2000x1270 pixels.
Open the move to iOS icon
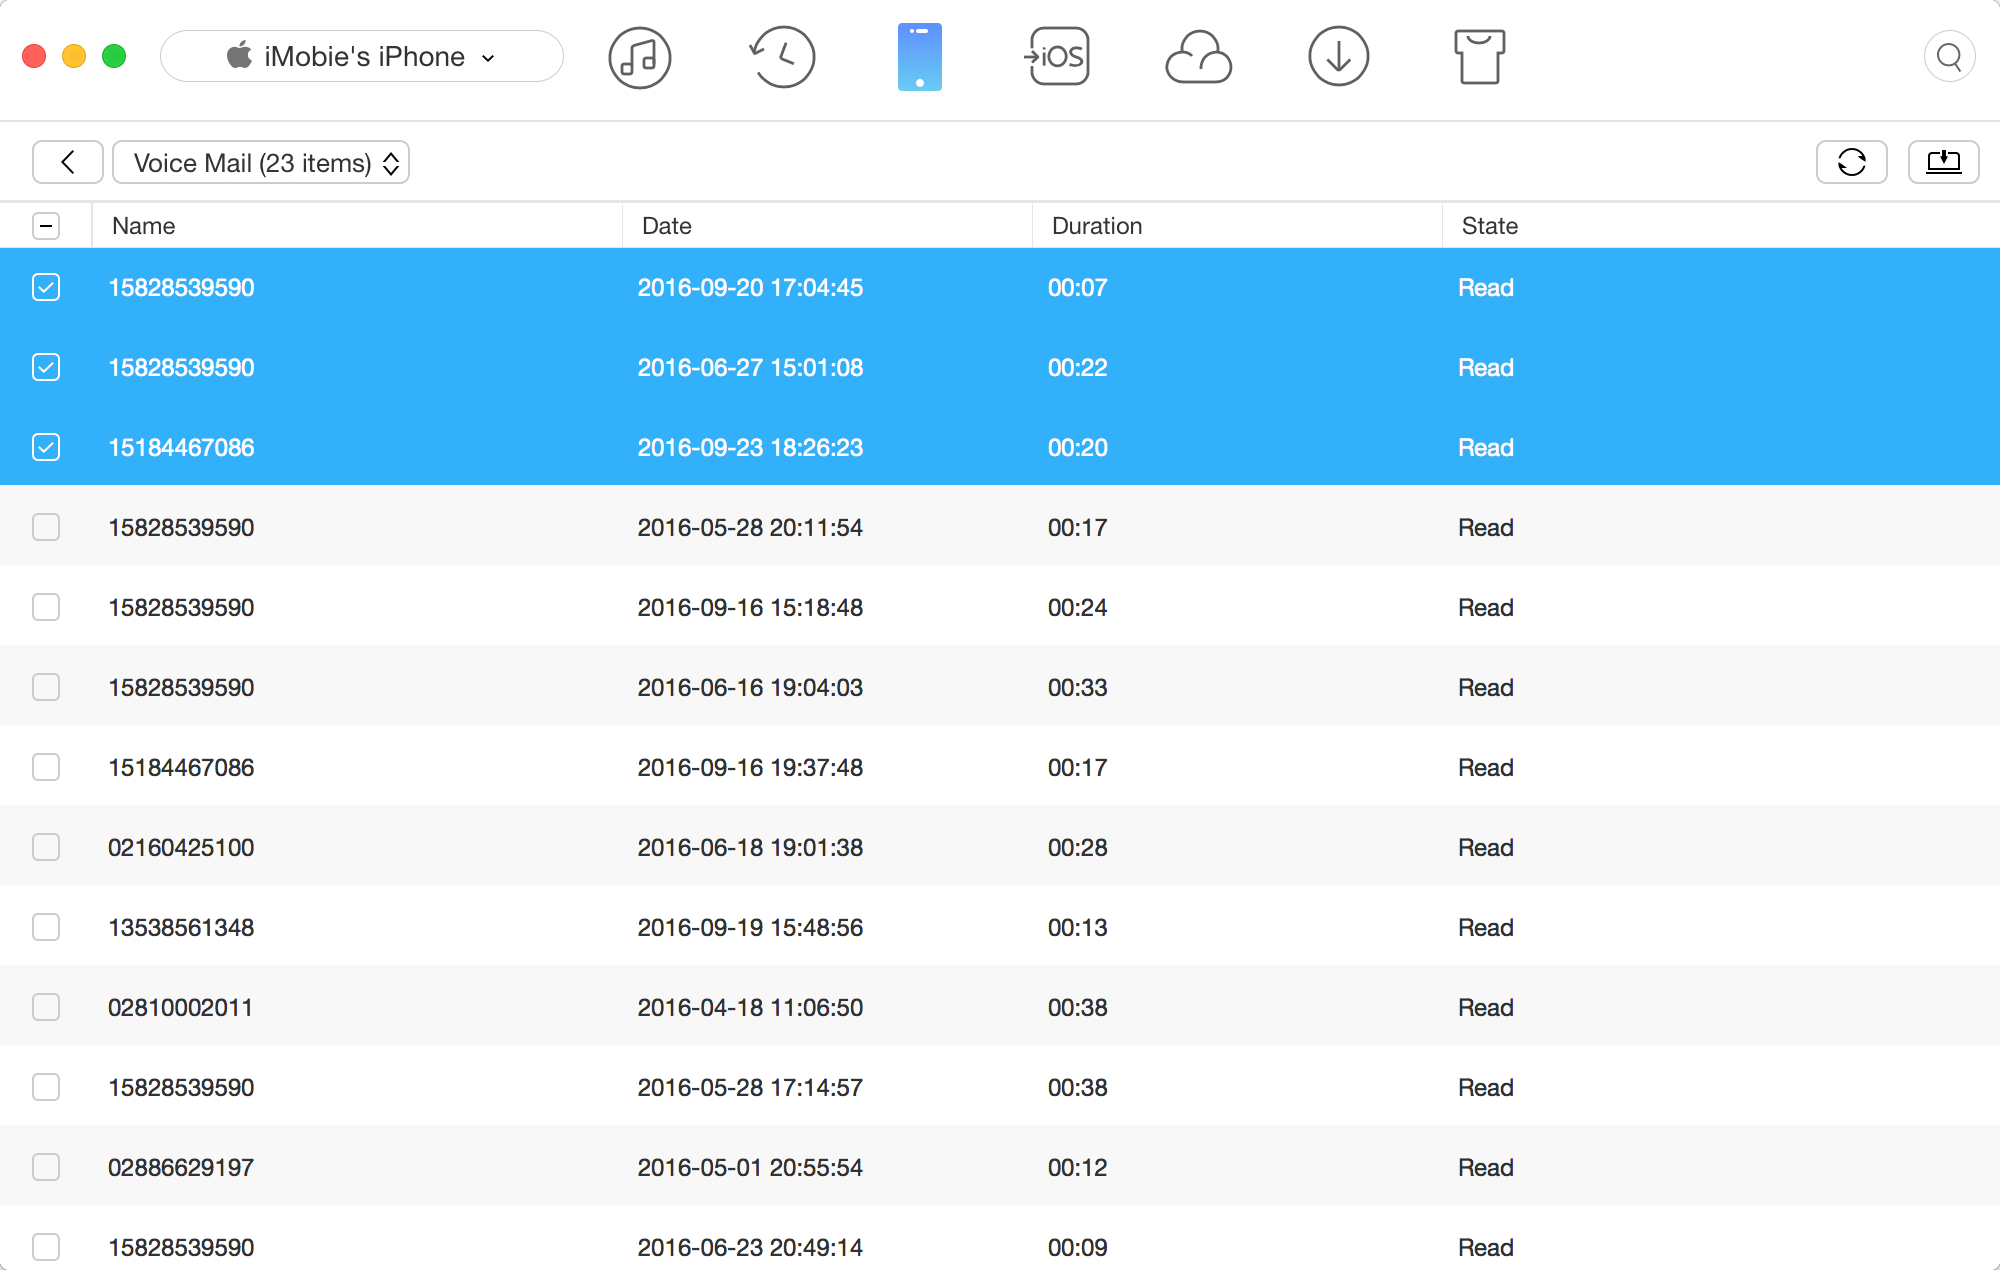1057,57
